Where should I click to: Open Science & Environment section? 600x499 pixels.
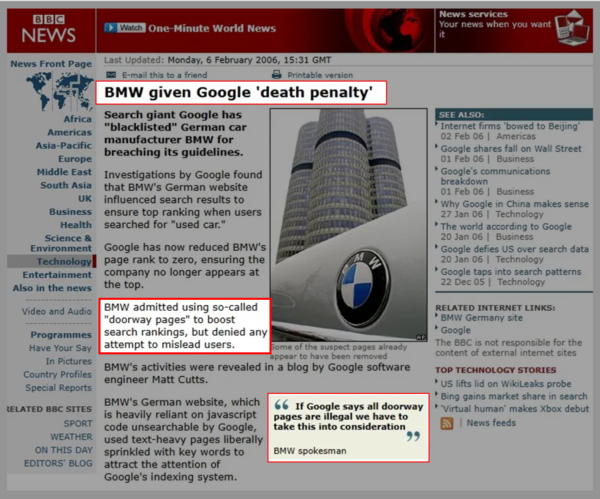click(x=61, y=243)
